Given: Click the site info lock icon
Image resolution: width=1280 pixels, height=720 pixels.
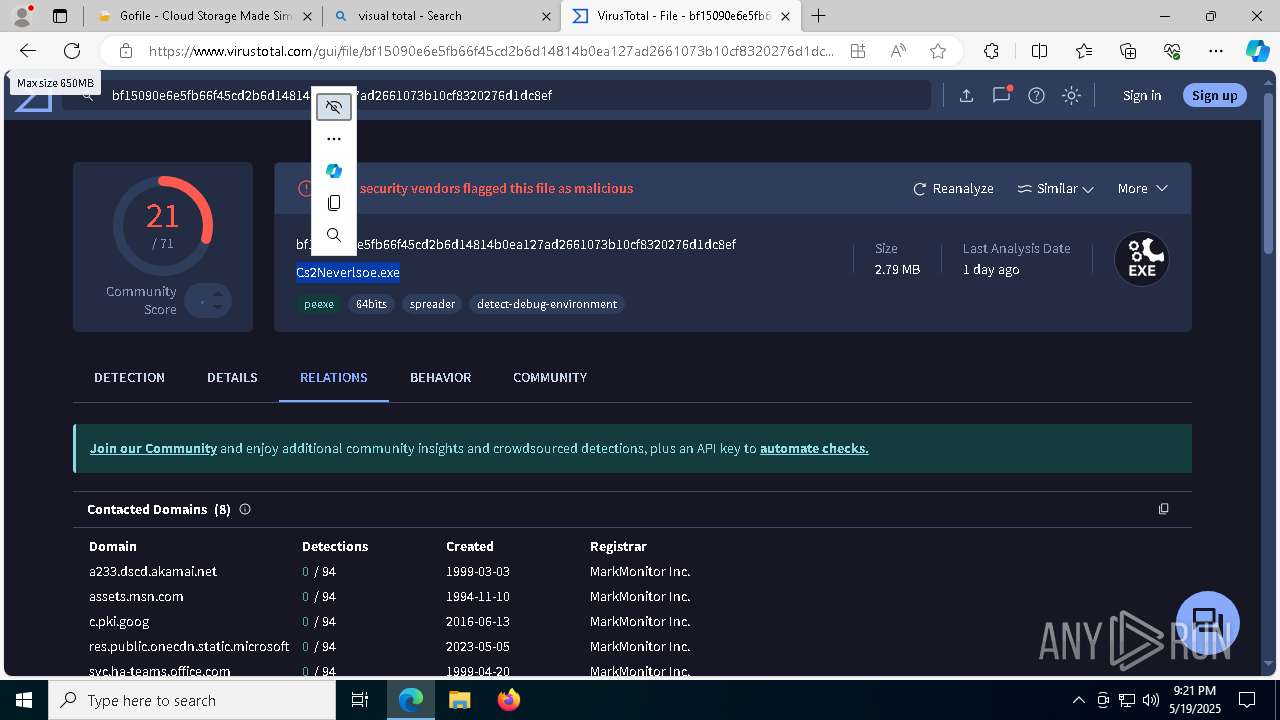Looking at the screenshot, I should (126, 51).
